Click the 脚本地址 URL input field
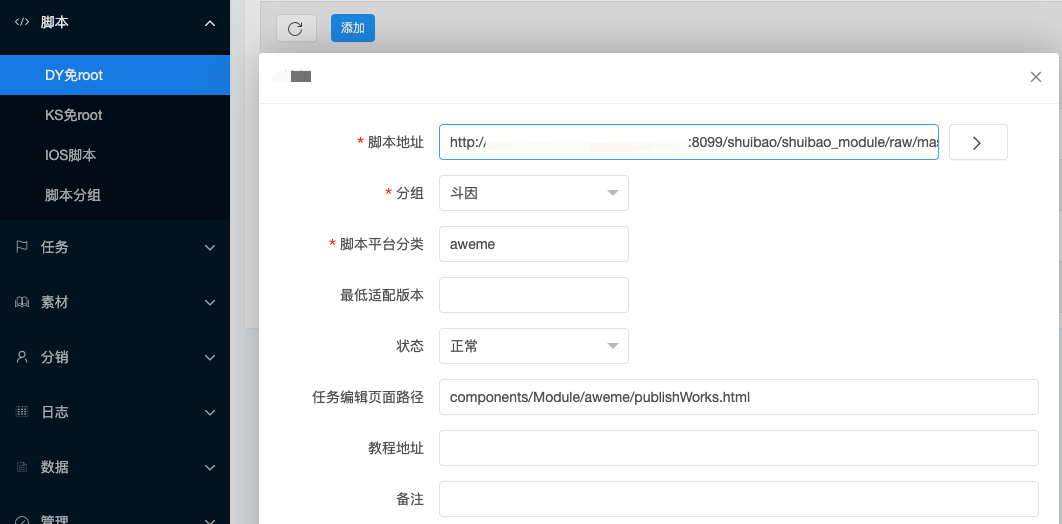 (689, 142)
